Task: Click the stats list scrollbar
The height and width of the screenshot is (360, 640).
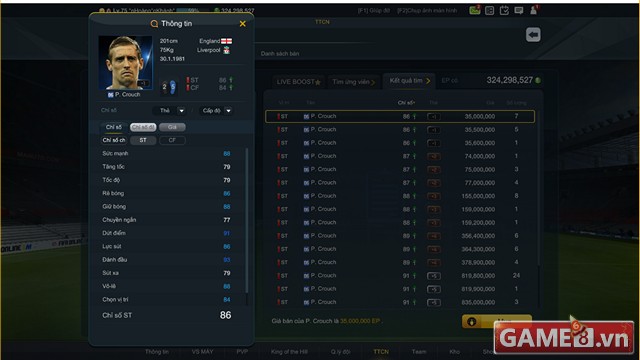Action: (x=247, y=220)
